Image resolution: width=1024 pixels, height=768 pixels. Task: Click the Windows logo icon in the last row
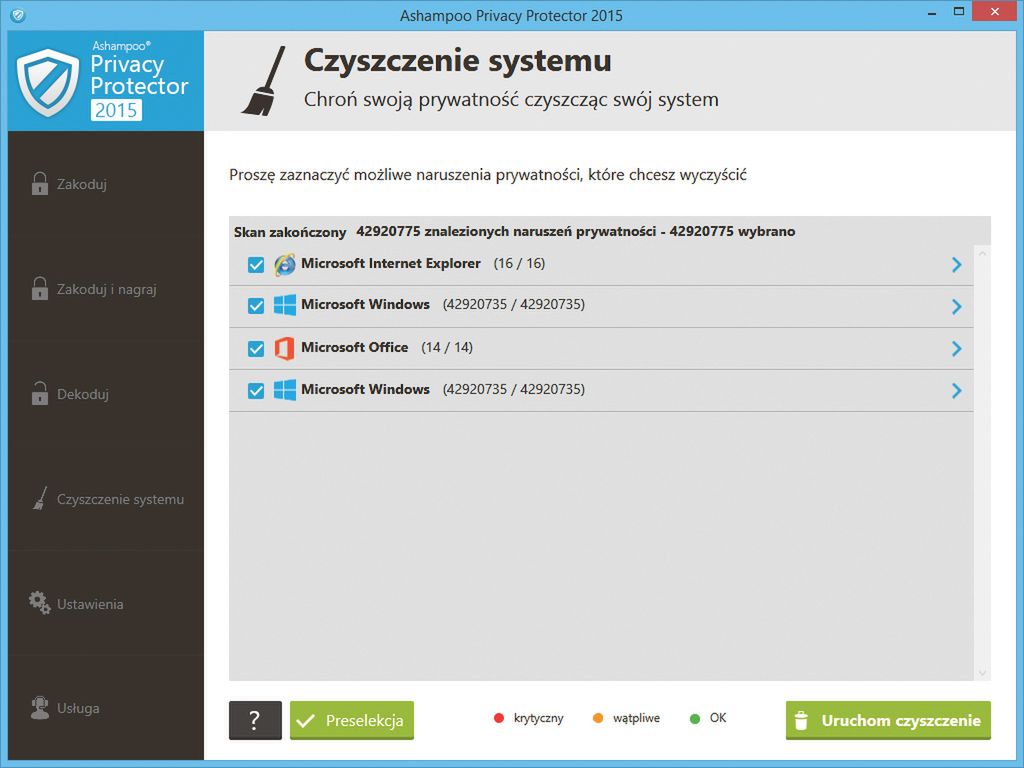coord(285,390)
